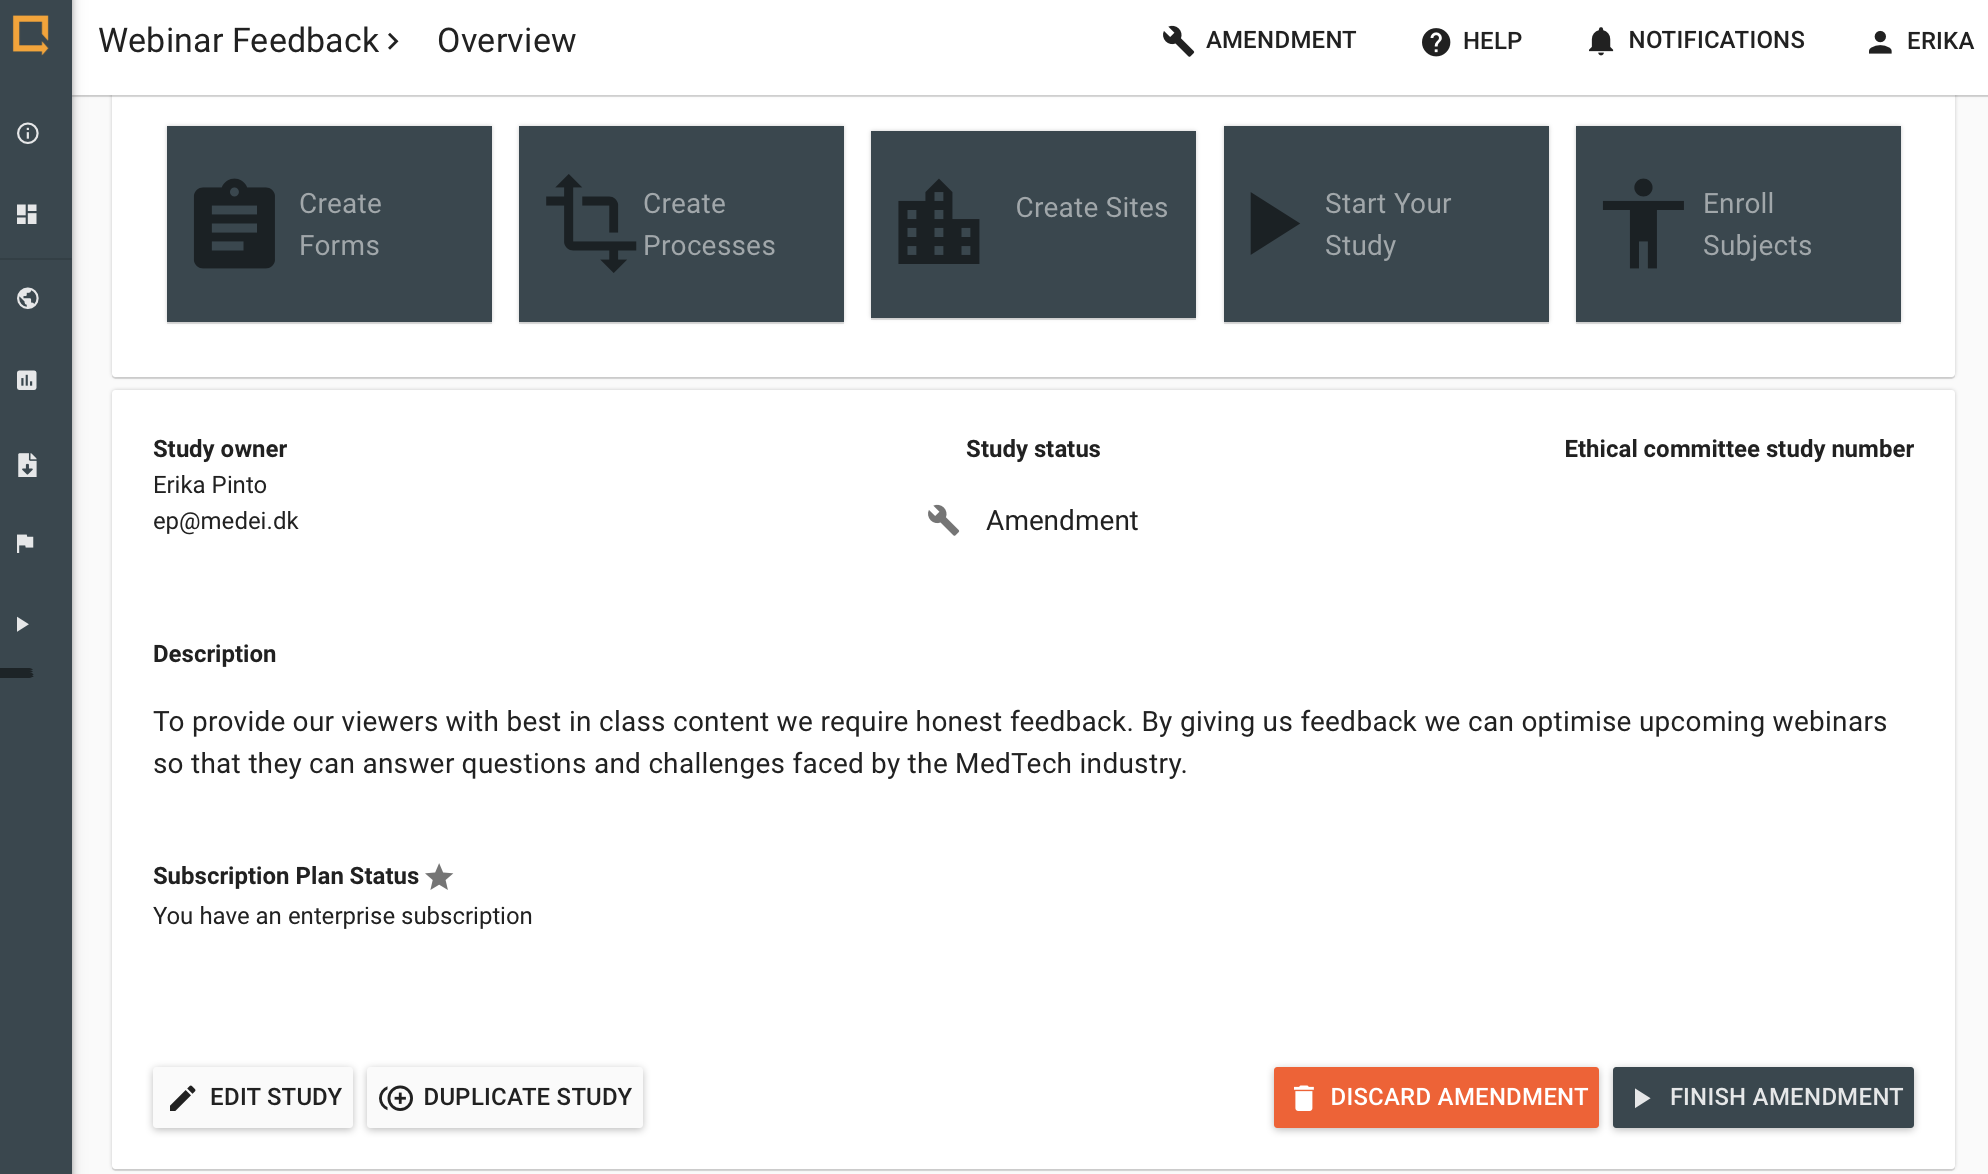Click the play arrow icon in sidebar
The width and height of the screenshot is (1988, 1174).
click(23, 624)
